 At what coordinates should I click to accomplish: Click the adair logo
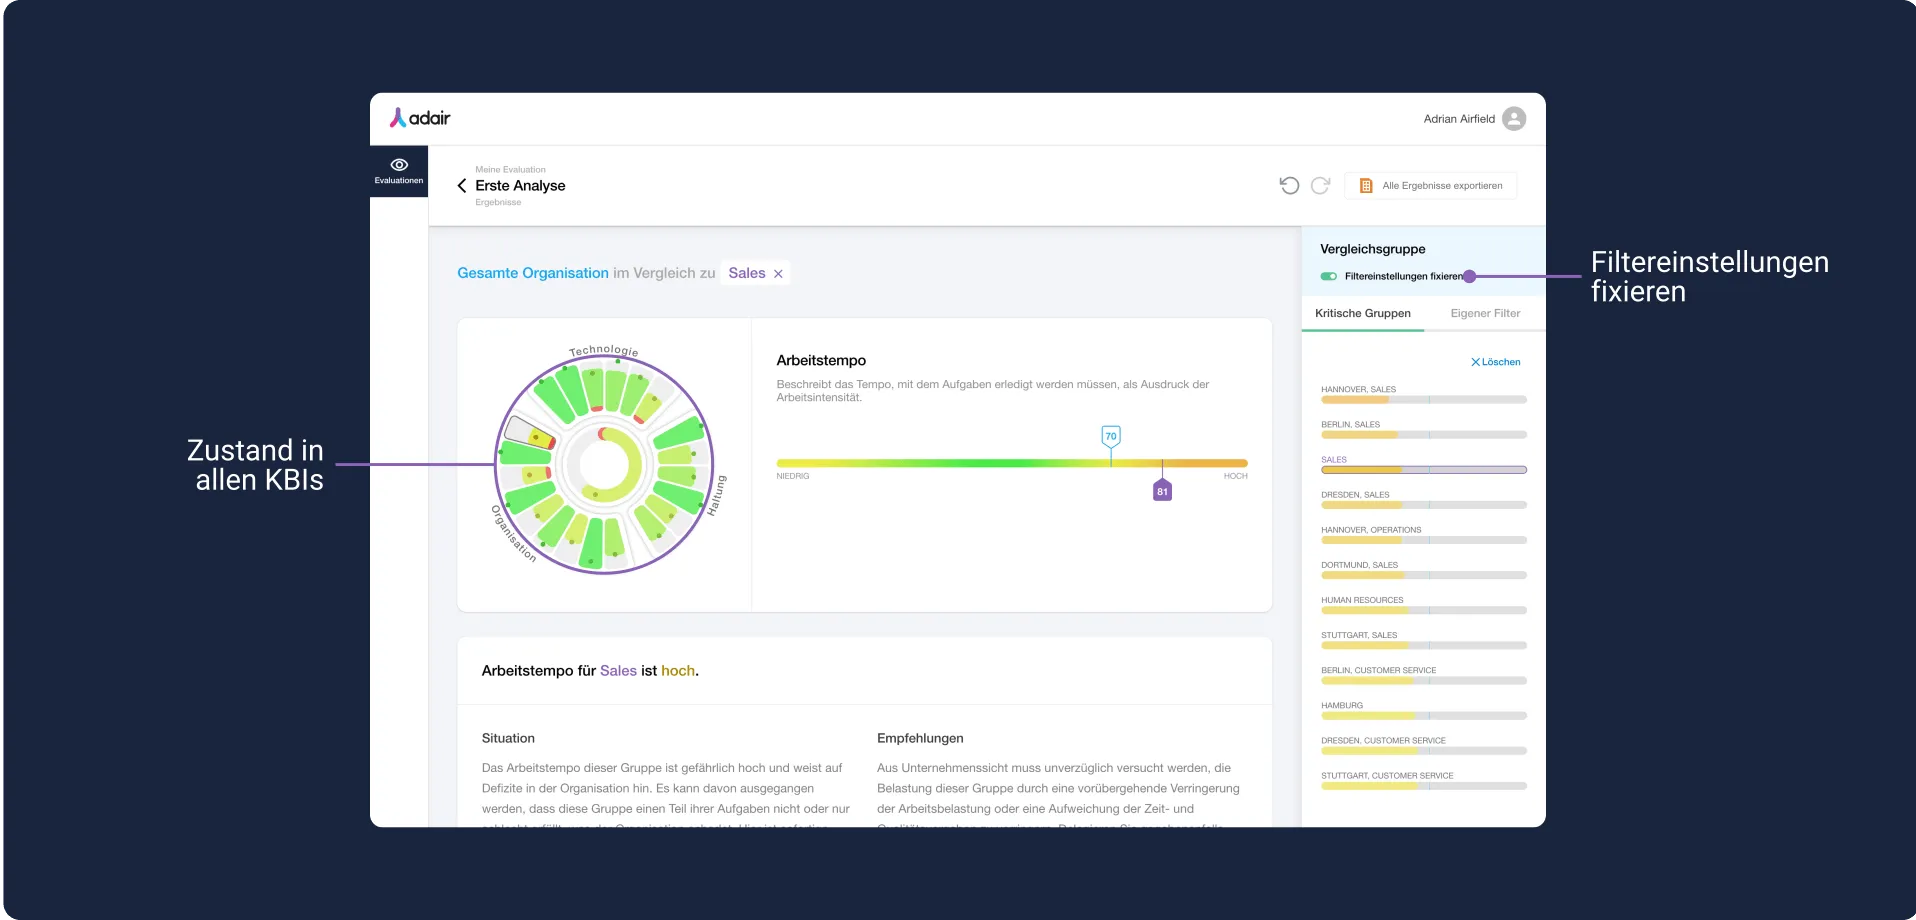pos(420,118)
